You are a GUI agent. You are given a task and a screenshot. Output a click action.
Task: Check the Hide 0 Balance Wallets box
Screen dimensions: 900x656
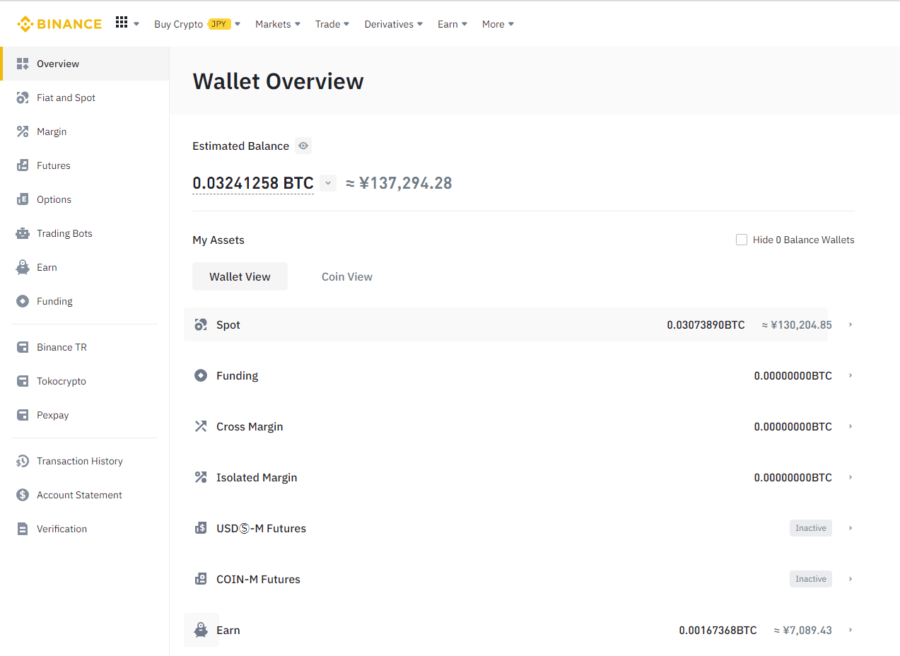(x=741, y=240)
